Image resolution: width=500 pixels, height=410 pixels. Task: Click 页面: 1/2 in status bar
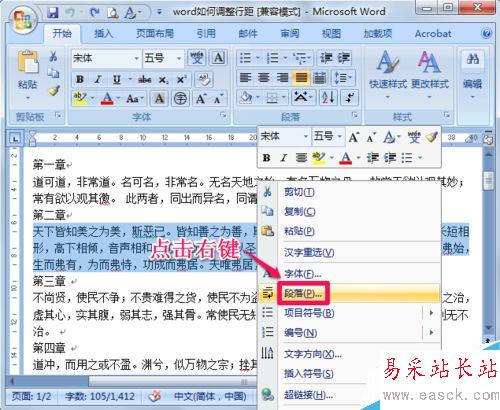click(x=32, y=396)
